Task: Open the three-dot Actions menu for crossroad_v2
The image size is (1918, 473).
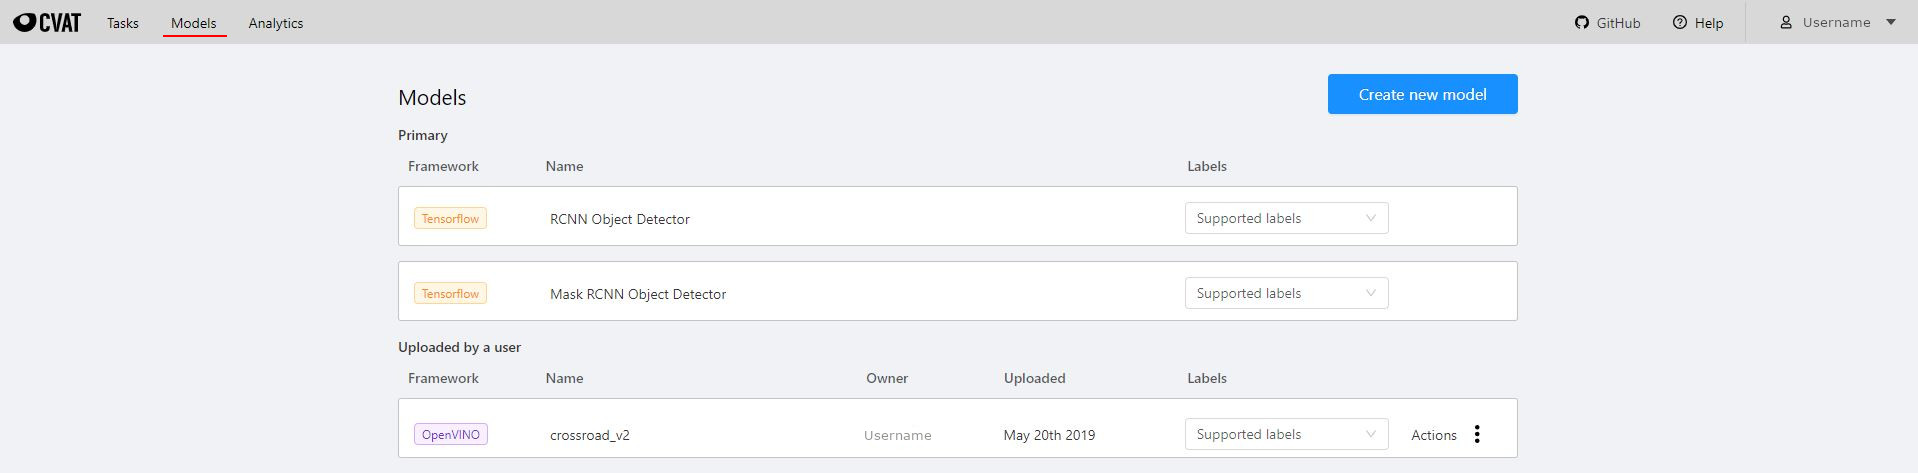Action: [x=1476, y=434]
